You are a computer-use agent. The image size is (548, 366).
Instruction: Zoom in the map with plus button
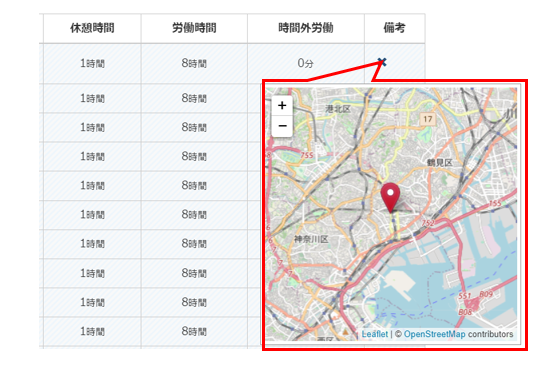282,106
